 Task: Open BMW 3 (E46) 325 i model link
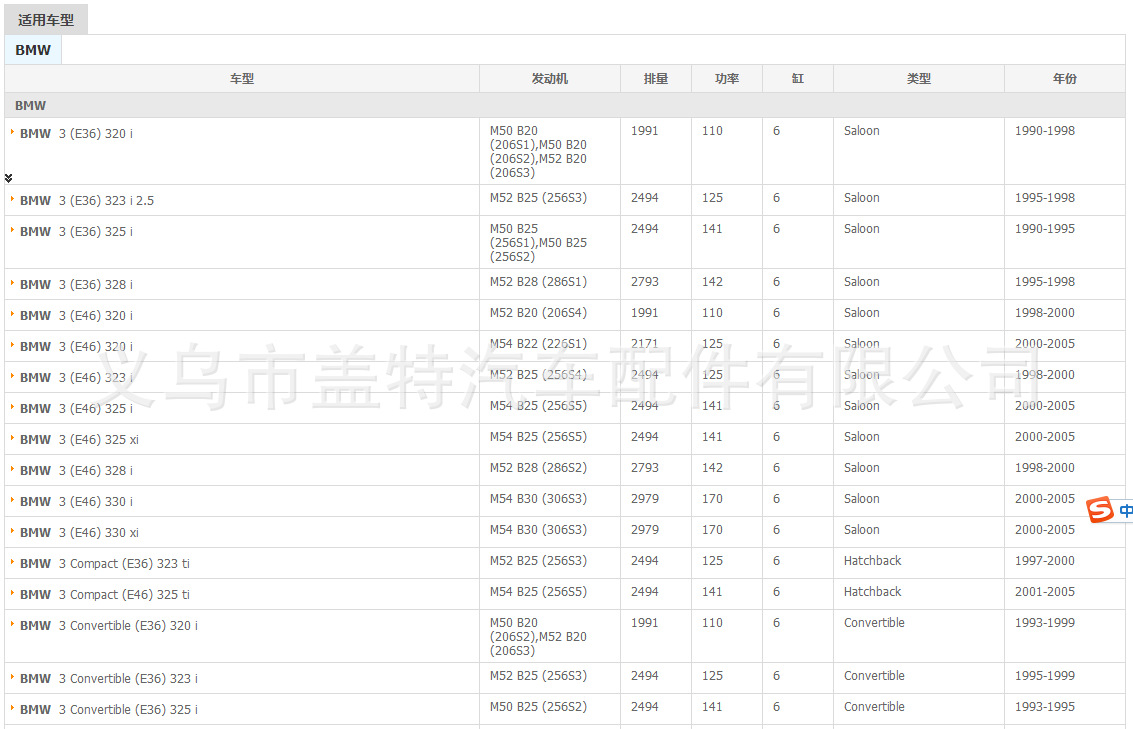coord(77,409)
